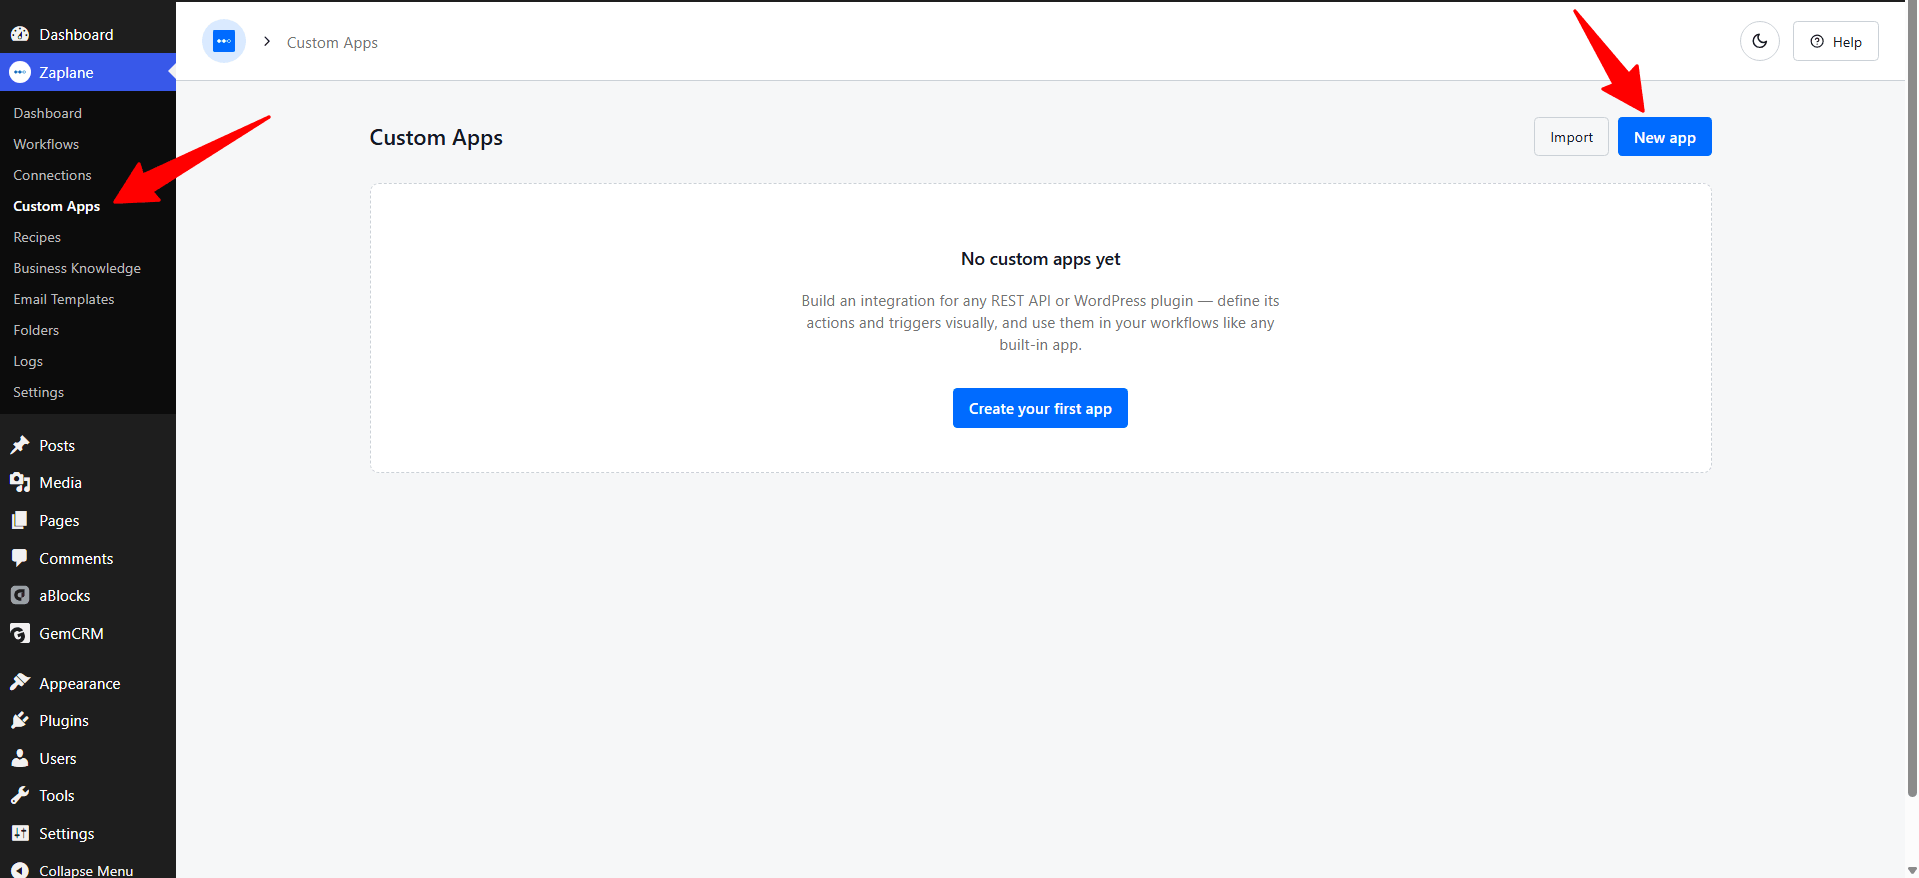The height and width of the screenshot is (878, 1919).
Task: Open Business Knowledge page
Action: [77, 268]
